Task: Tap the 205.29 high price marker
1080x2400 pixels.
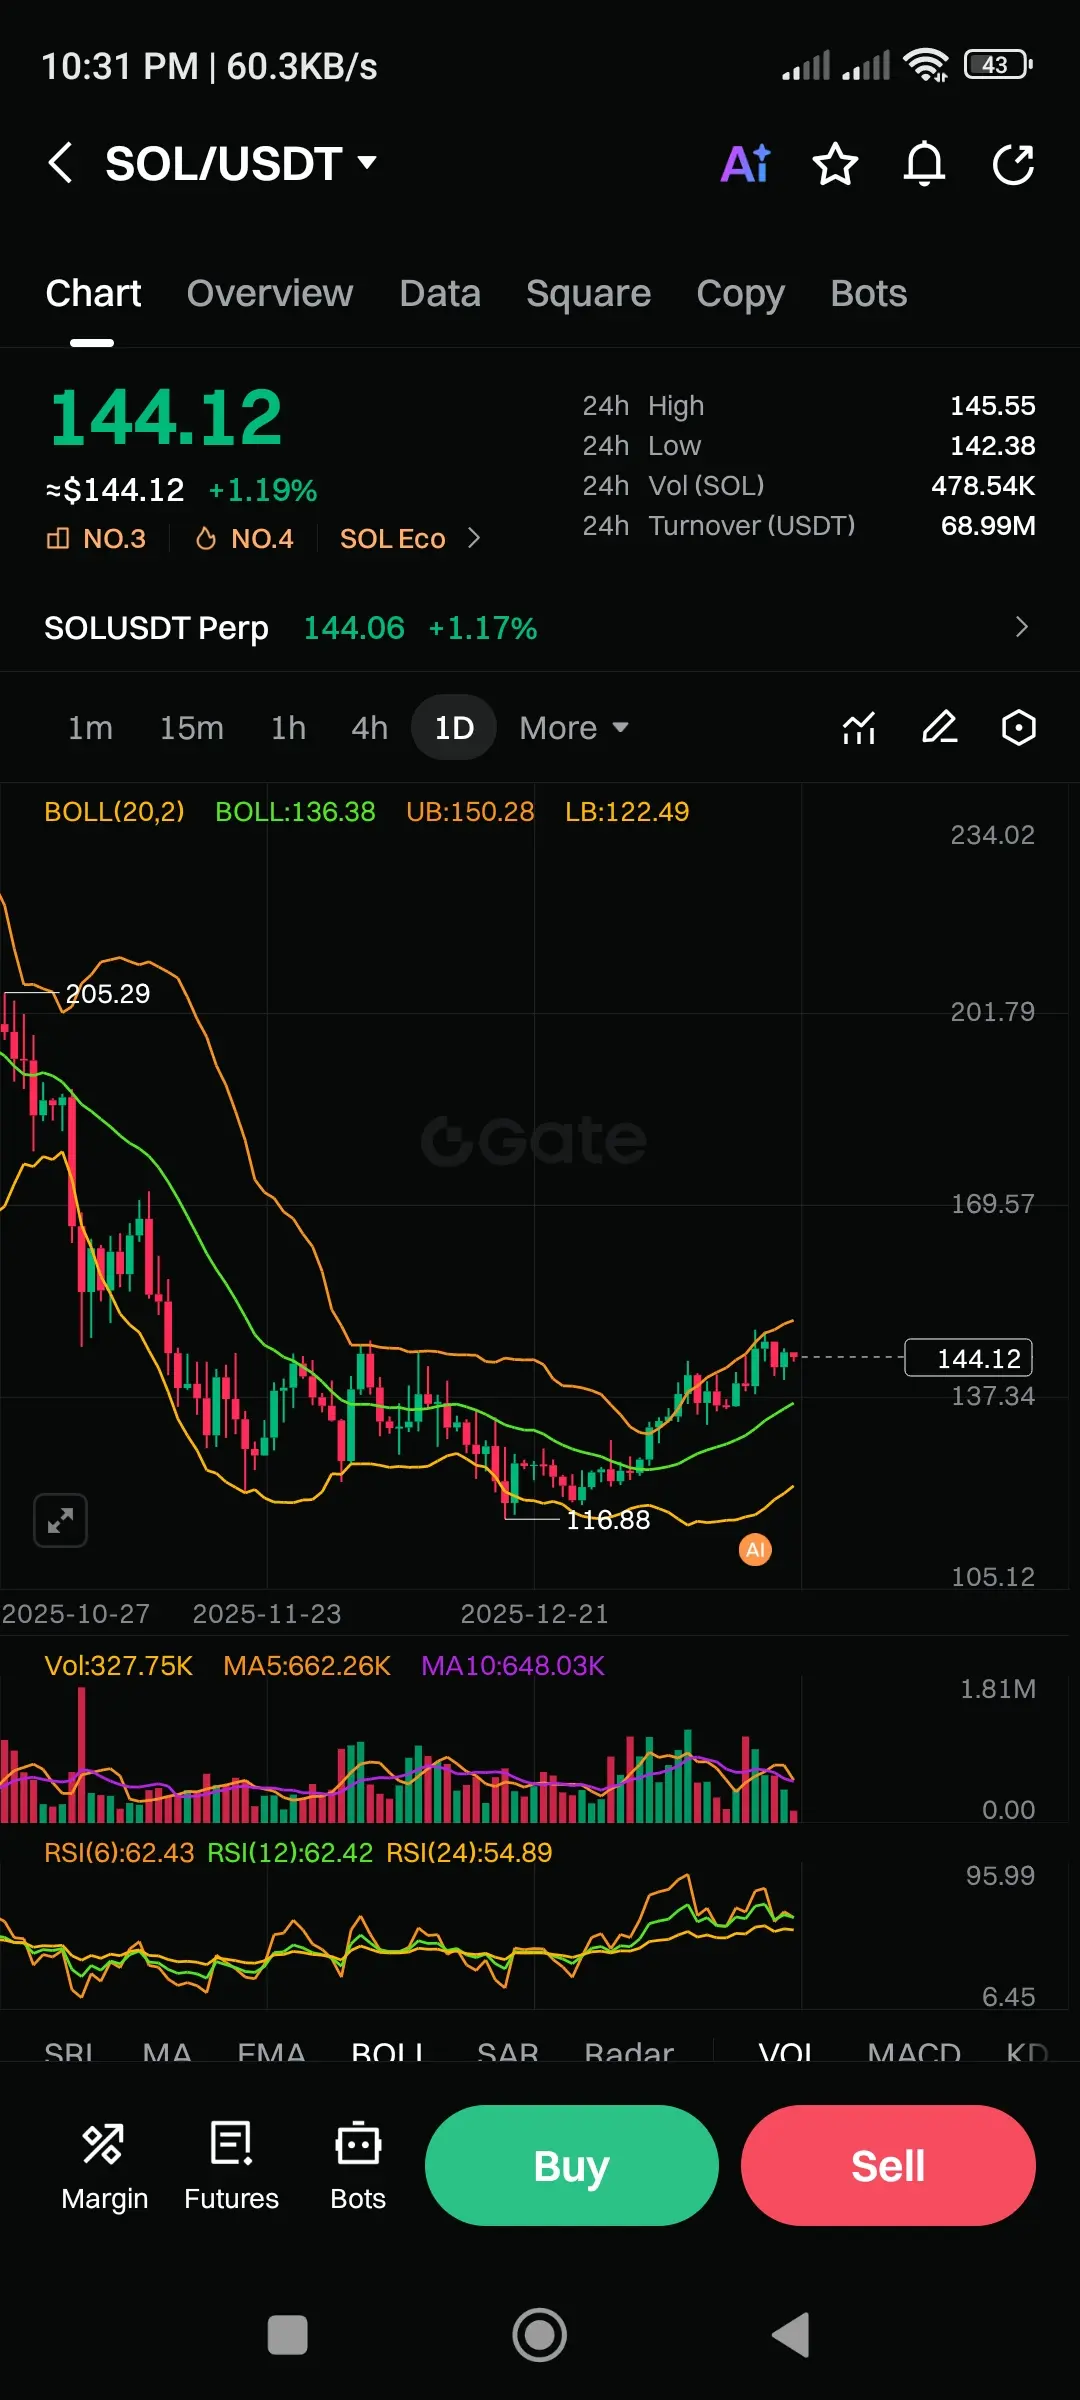Action: coord(108,994)
